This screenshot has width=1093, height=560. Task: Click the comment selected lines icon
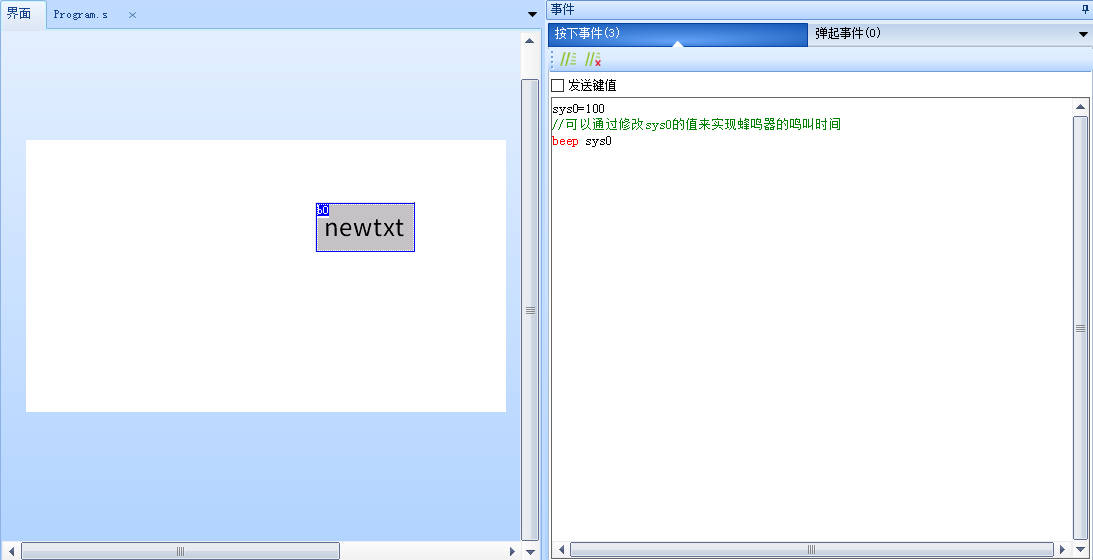click(568, 60)
